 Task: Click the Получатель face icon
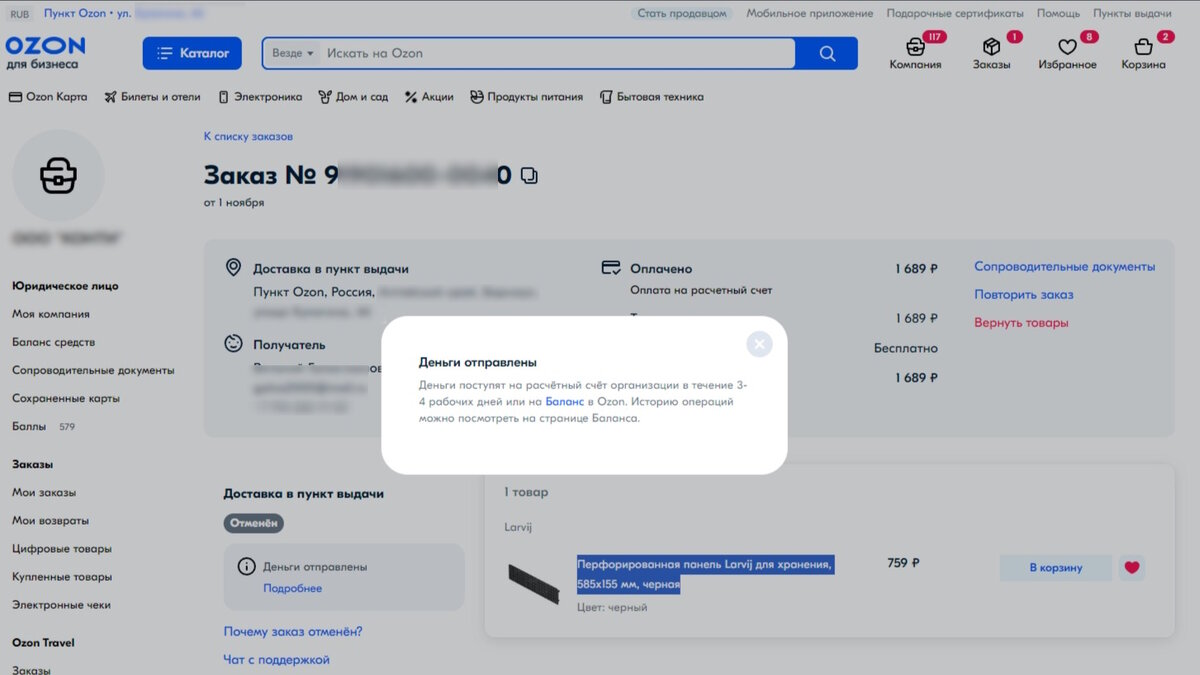point(233,344)
